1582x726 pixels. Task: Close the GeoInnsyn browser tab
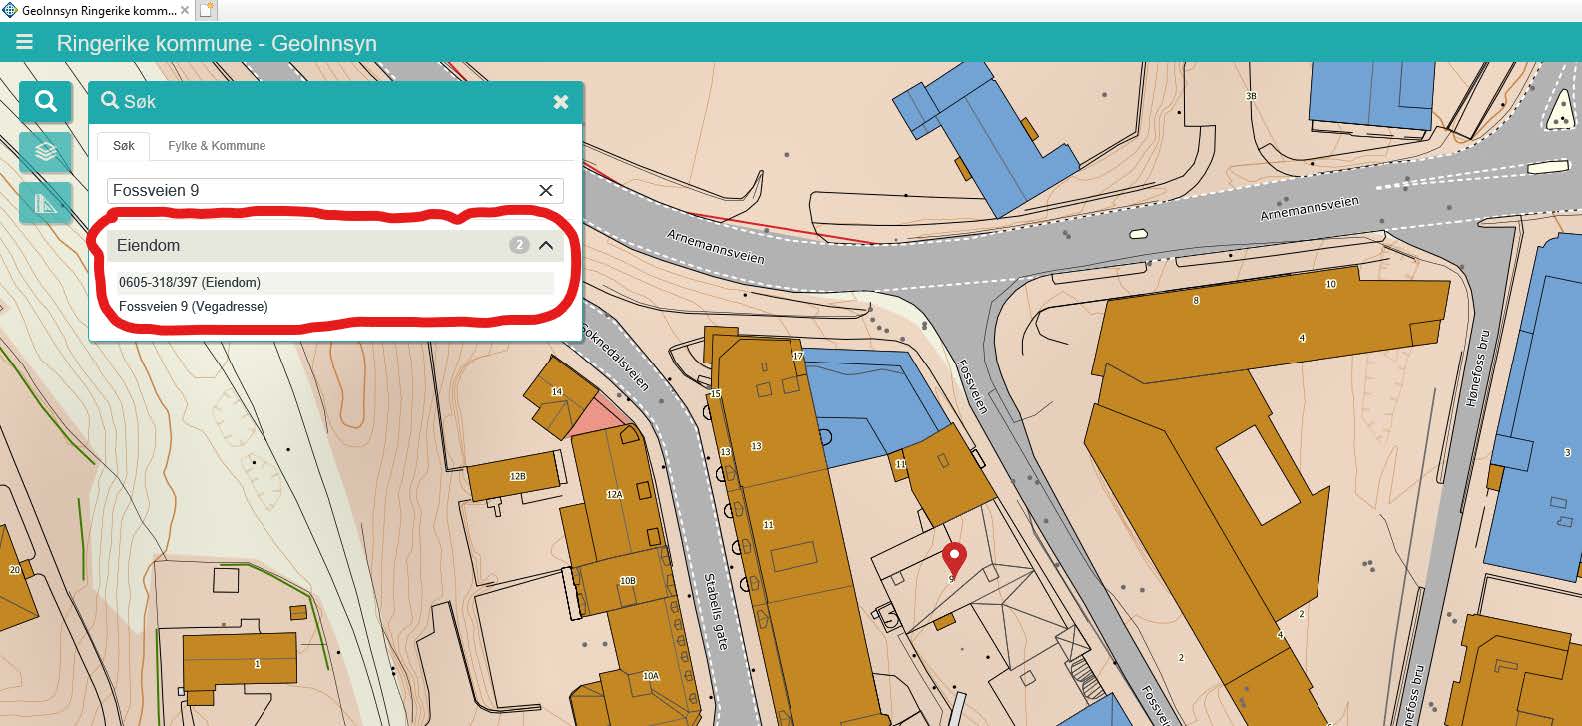tap(185, 10)
